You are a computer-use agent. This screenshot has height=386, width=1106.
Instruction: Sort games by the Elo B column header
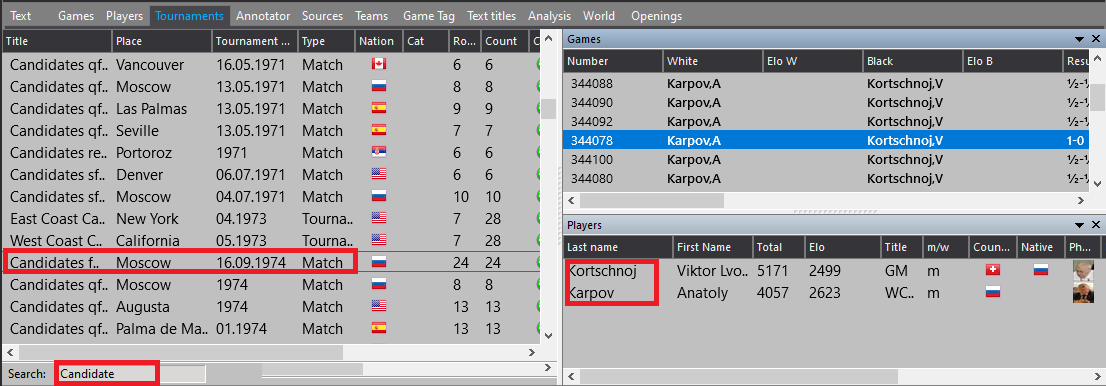point(1013,61)
